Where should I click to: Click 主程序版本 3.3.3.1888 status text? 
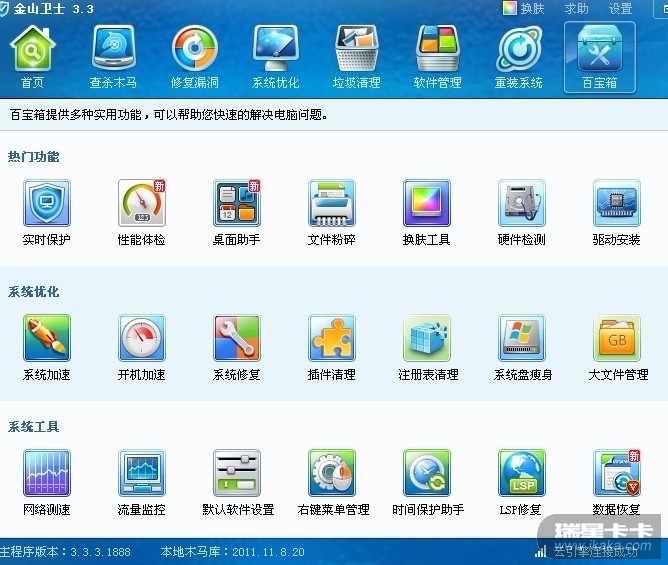(x=65, y=552)
